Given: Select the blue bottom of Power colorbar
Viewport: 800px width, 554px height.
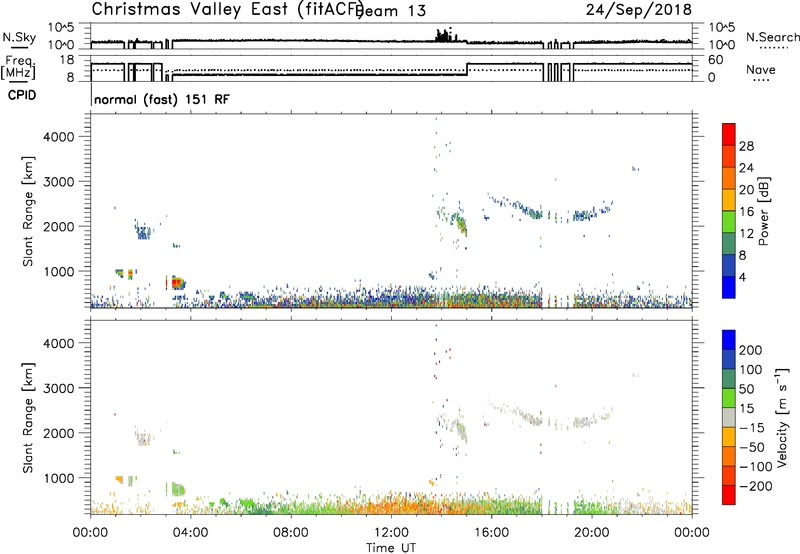Looking at the screenshot, I should tap(729, 287).
